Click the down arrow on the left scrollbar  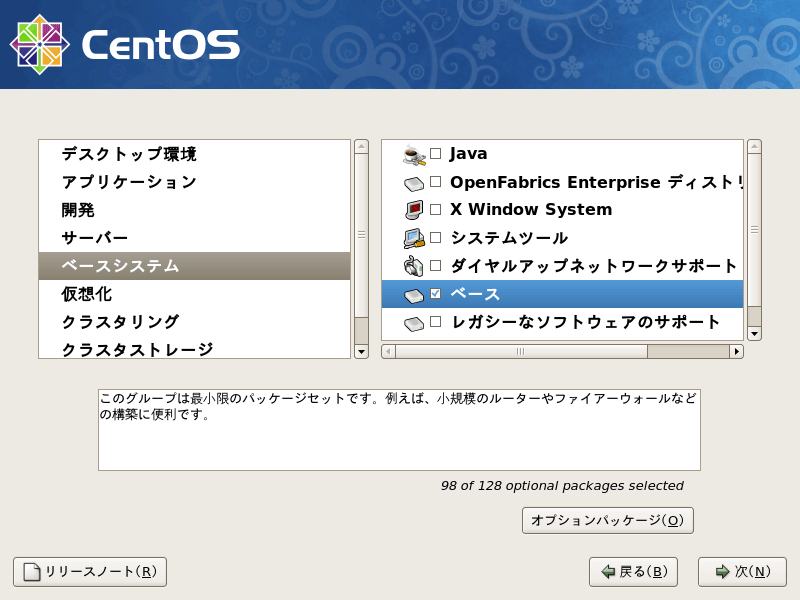pos(360,352)
